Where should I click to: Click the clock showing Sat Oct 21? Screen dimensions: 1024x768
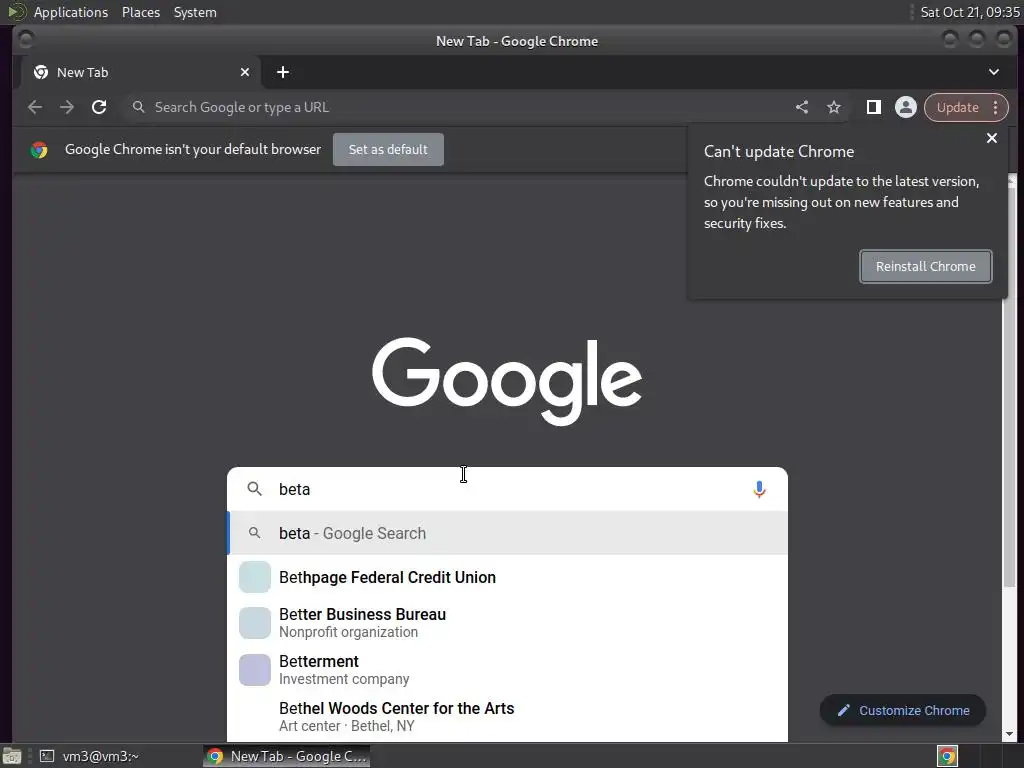click(969, 12)
